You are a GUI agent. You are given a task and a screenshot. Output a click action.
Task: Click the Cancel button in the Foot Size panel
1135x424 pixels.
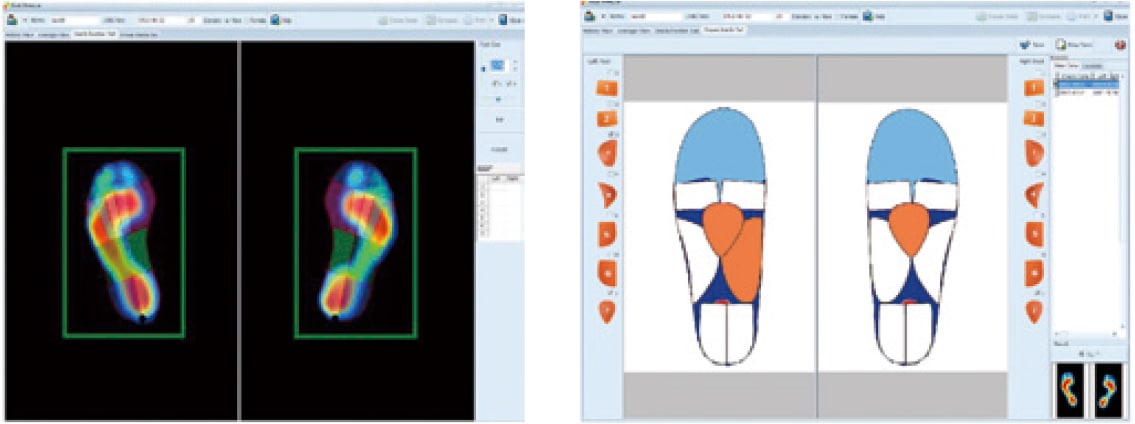tap(499, 147)
